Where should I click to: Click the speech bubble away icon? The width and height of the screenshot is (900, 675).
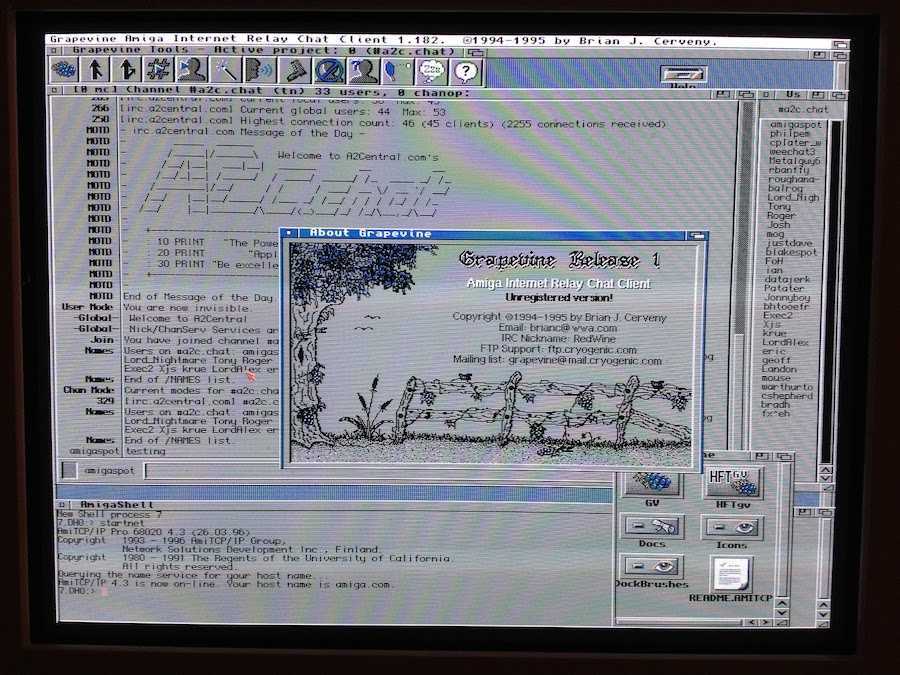point(431,71)
